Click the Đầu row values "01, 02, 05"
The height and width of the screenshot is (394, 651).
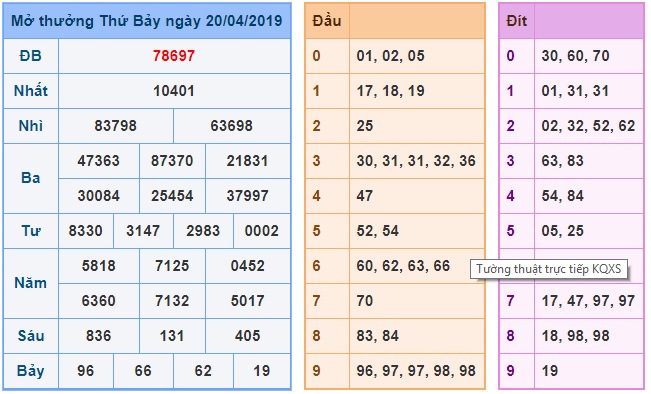tap(391, 56)
